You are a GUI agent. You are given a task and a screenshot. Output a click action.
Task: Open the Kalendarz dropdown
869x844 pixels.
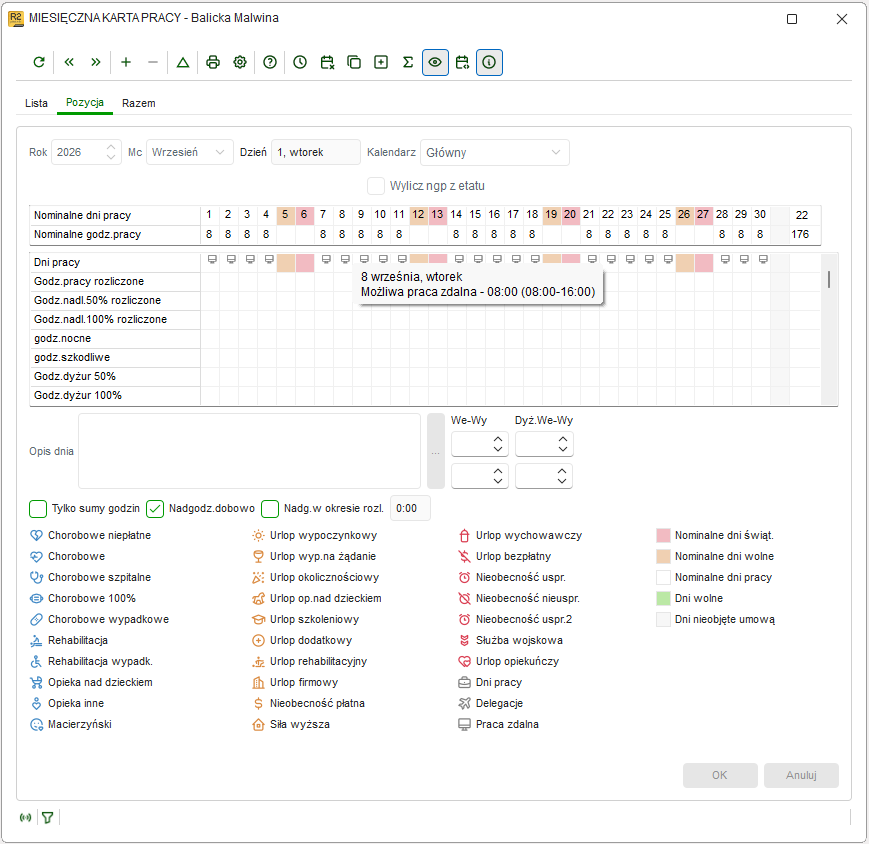(x=494, y=152)
